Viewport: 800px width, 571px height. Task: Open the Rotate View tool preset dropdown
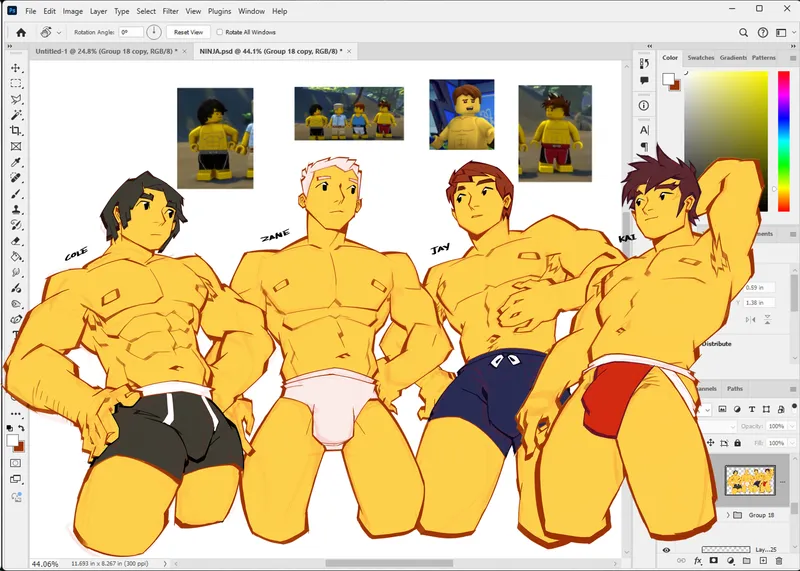point(59,33)
